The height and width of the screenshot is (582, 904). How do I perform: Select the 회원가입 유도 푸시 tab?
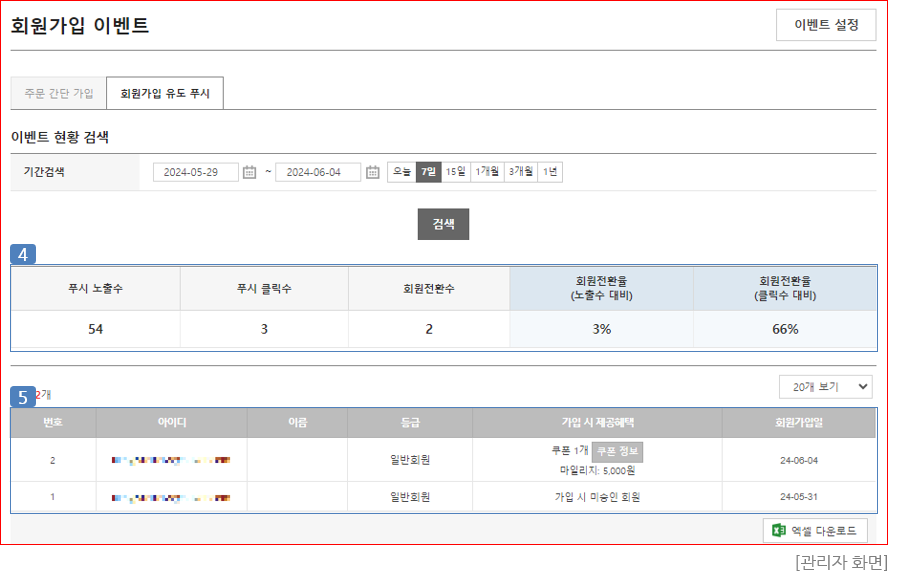pyautogui.click(x=165, y=93)
